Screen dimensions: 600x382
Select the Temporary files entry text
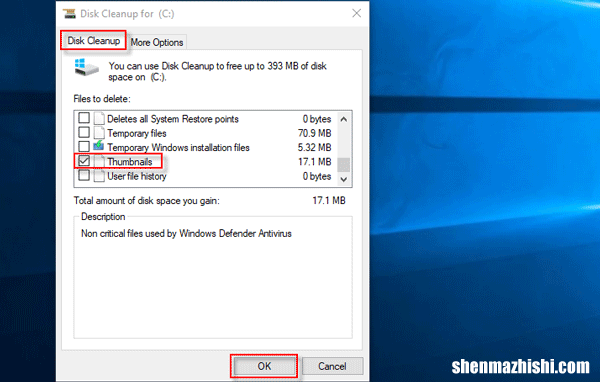pos(137,133)
